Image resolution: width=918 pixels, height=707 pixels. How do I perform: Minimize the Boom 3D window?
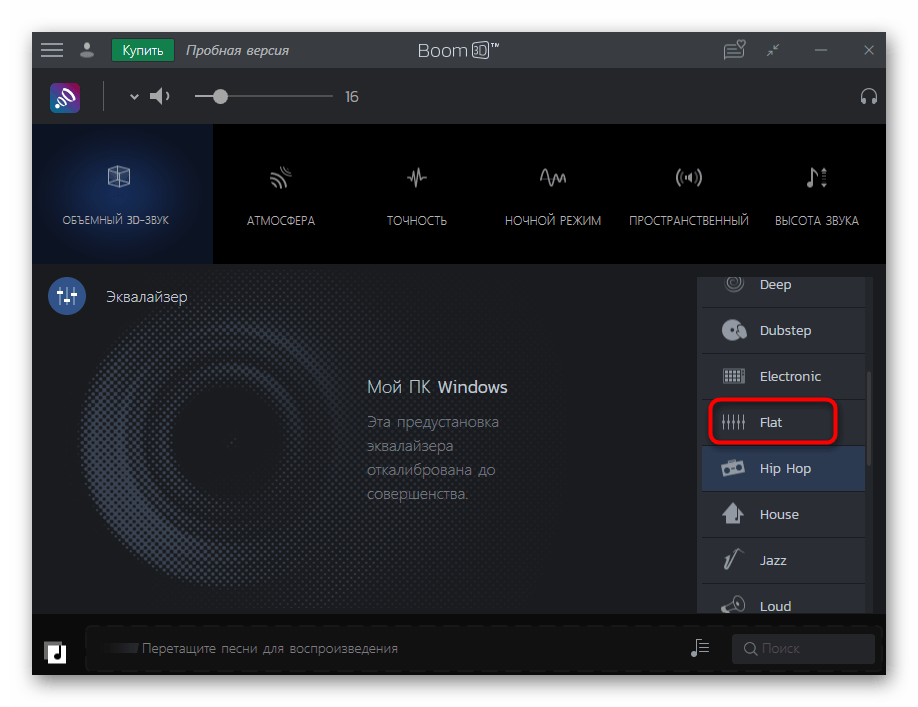click(x=821, y=50)
